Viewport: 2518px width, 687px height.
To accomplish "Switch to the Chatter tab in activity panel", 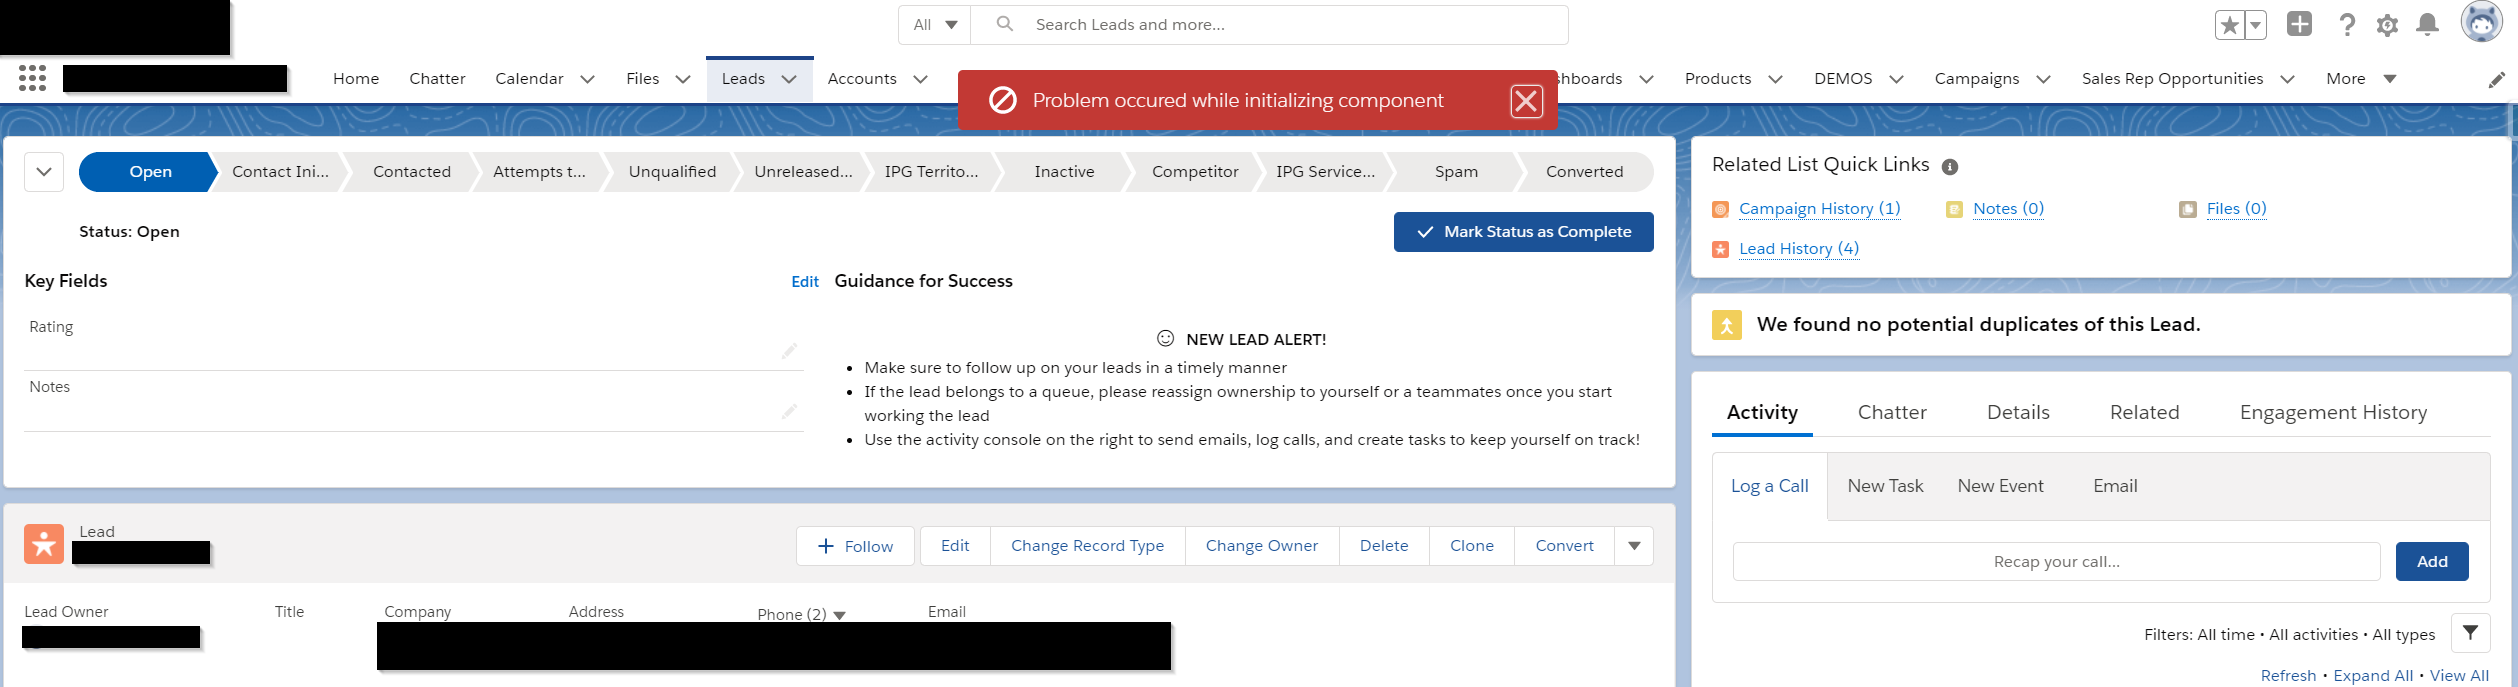I will tap(1892, 412).
